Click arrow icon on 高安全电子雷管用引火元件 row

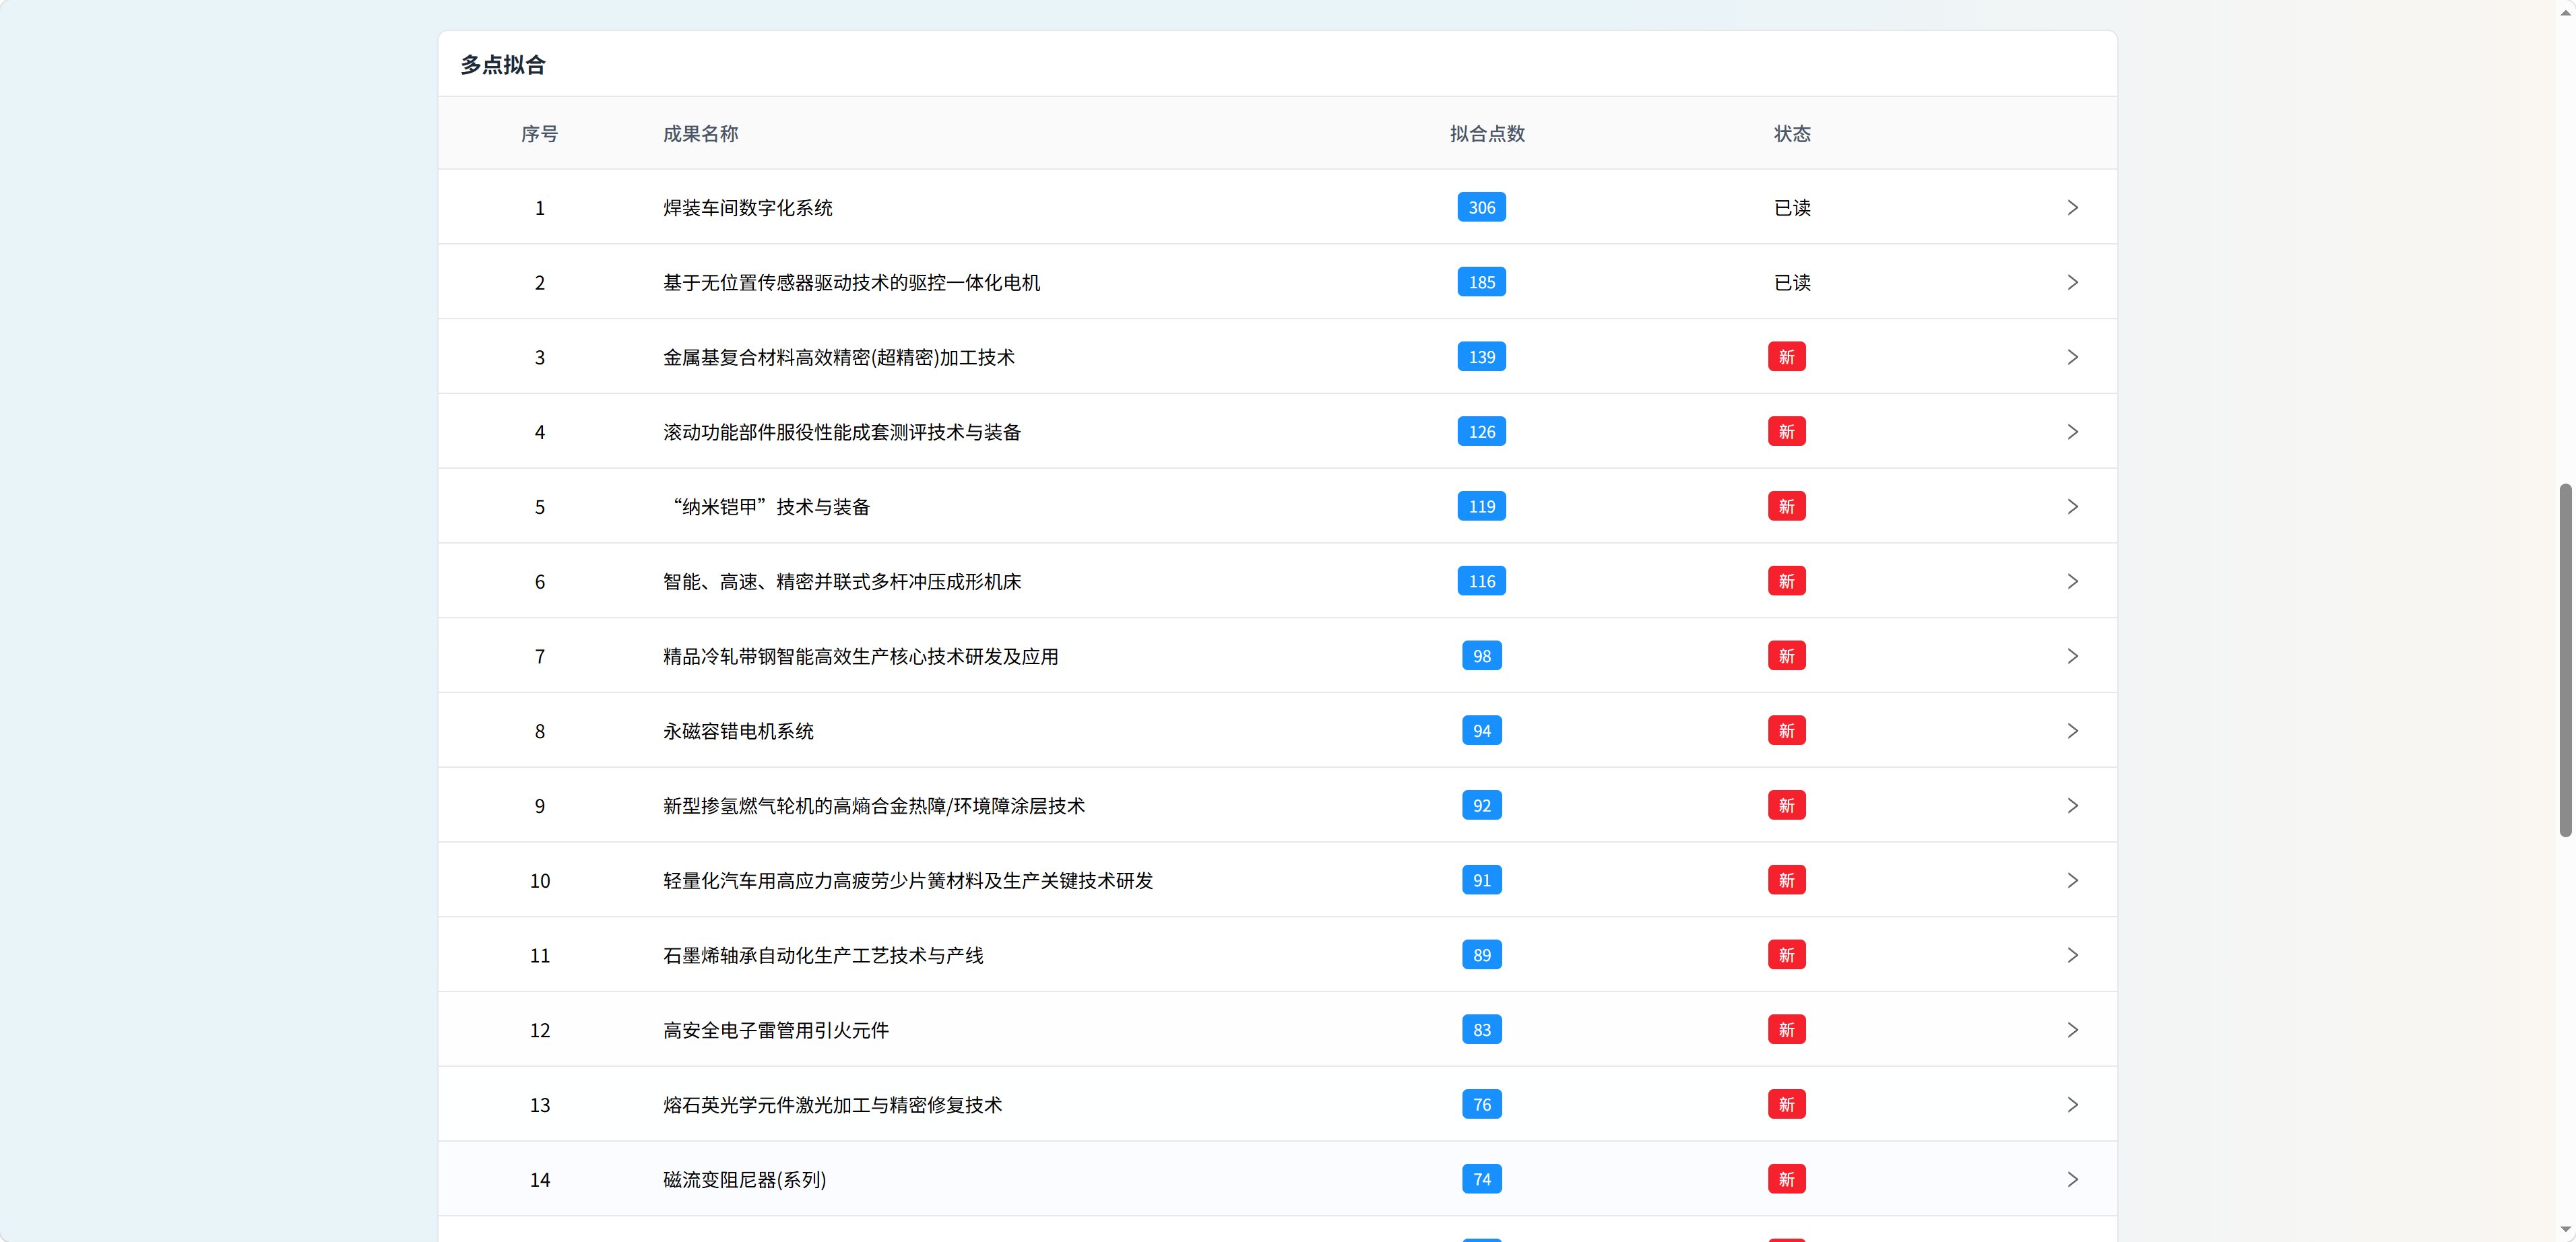click(2072, 1030)
